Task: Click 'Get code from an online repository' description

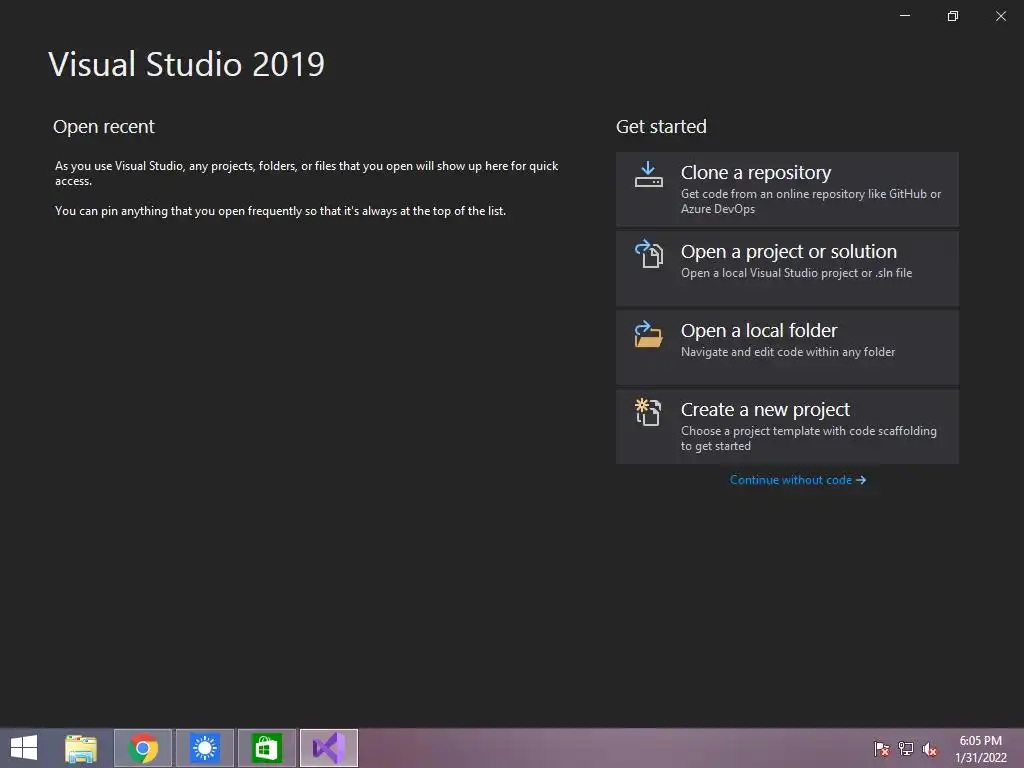Action: click(x=810, y=201)
